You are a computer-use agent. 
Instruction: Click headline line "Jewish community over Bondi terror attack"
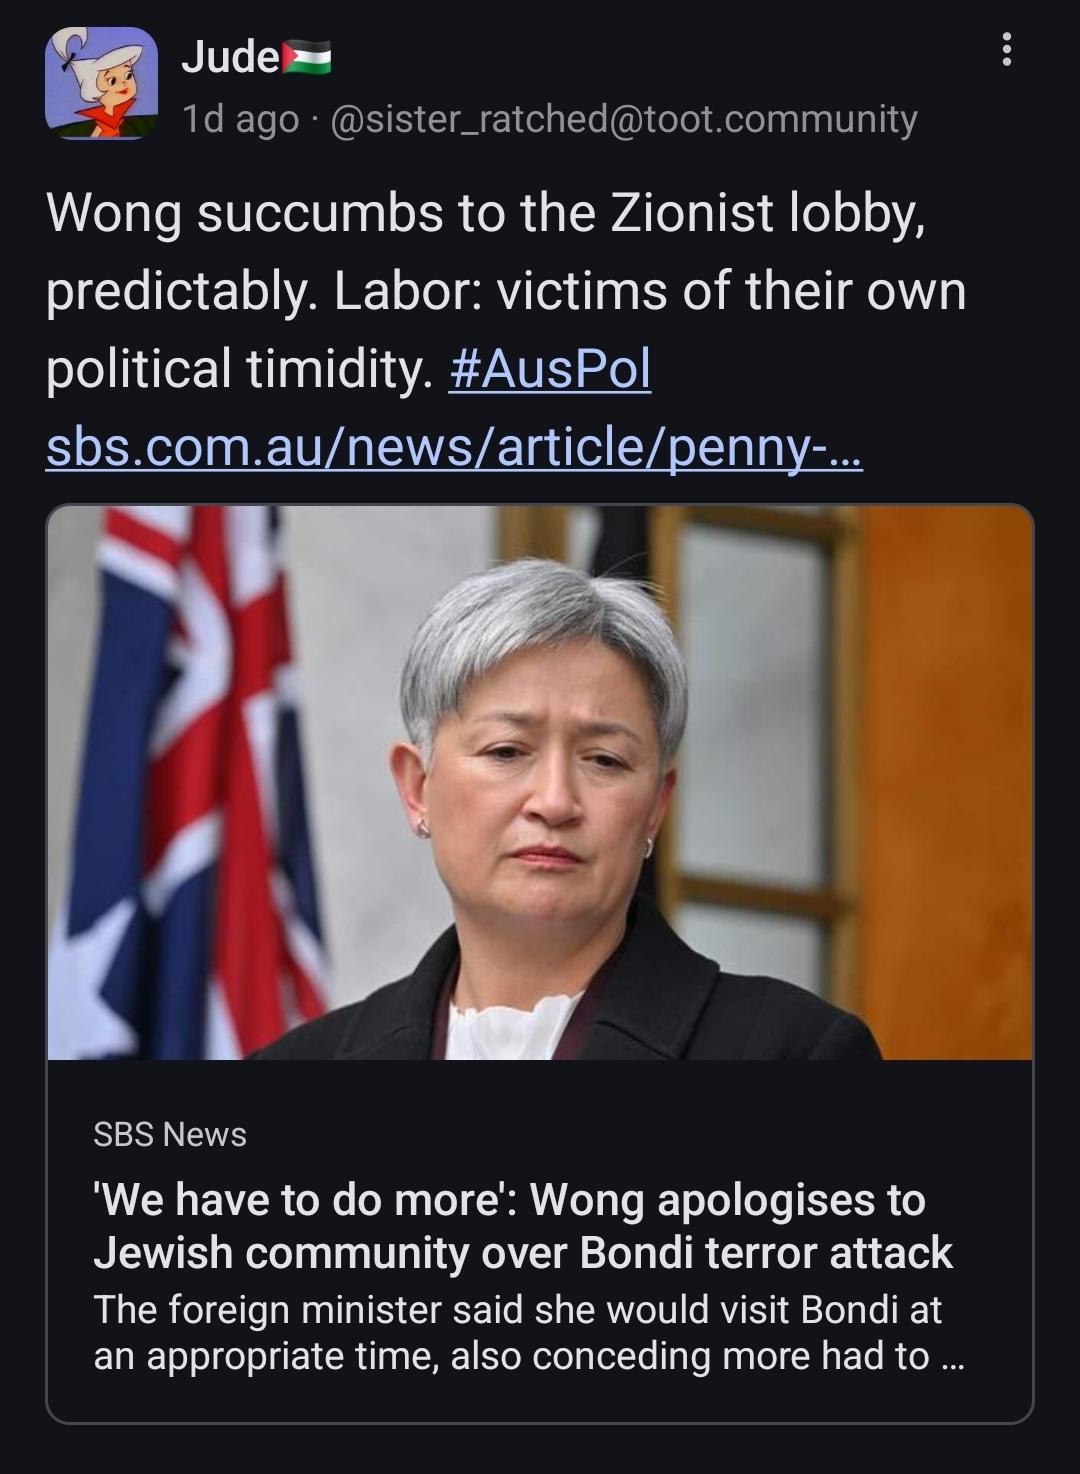[523, 1253]
